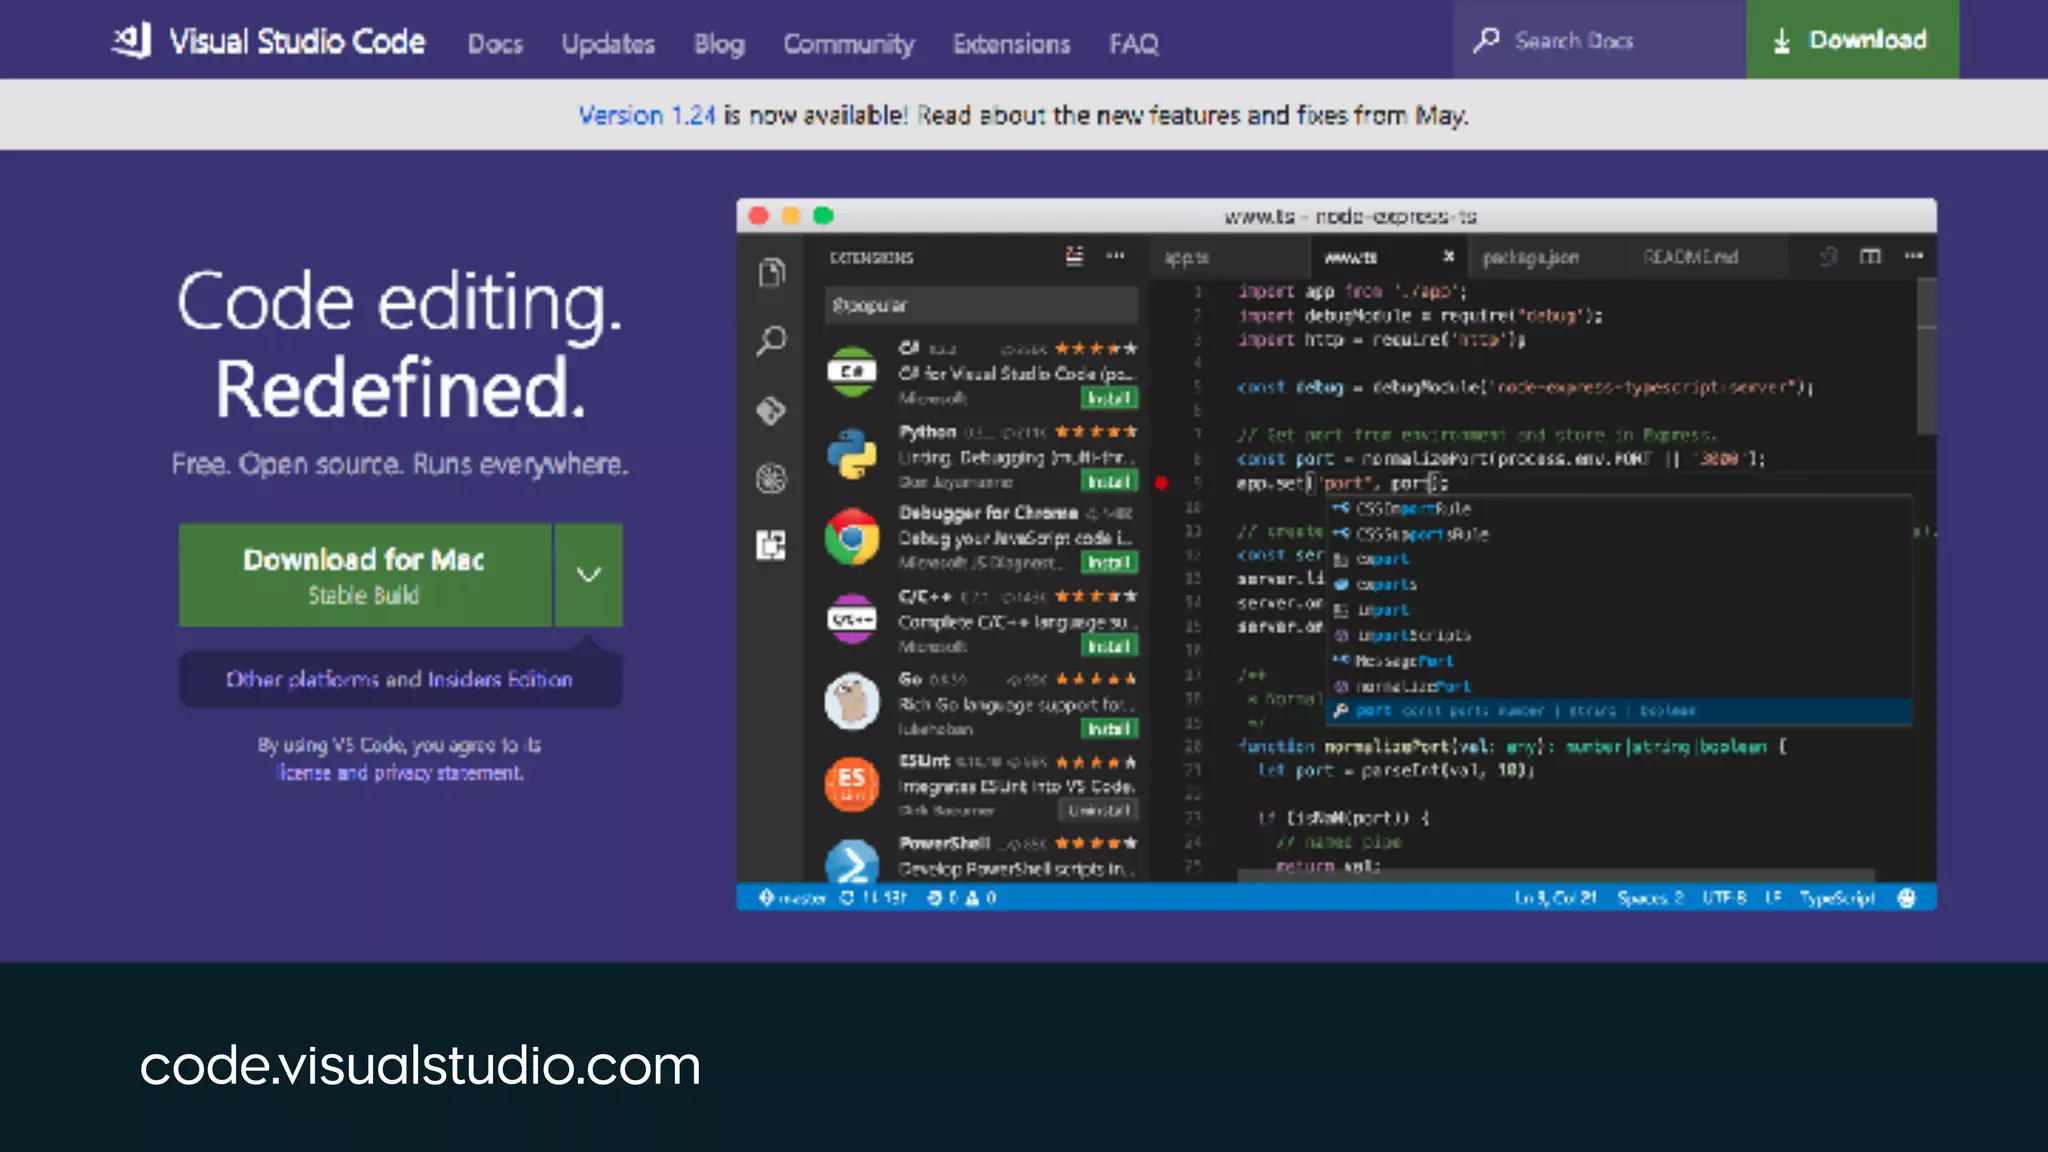
Task: Click the red breakpoint dot on line 9
Action: click(x=1161, y=483)
